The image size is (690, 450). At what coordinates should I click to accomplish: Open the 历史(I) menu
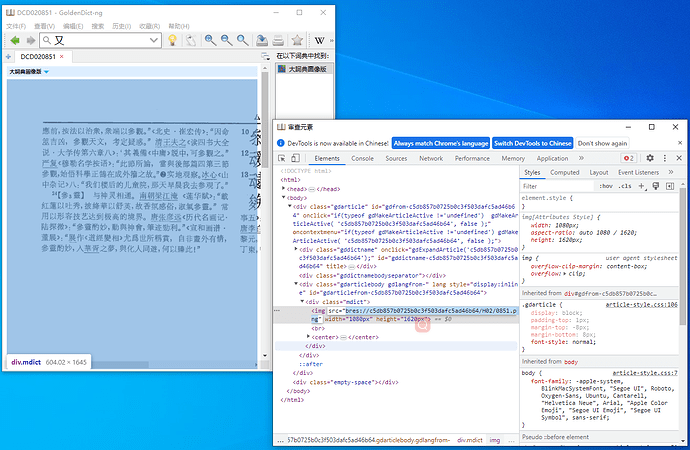pos(121,26)
